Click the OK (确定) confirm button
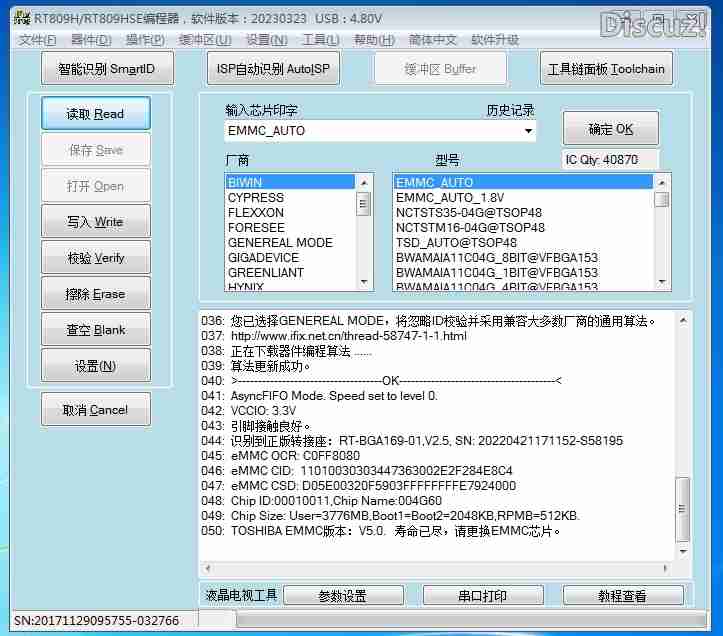 [x=610, y=129]
